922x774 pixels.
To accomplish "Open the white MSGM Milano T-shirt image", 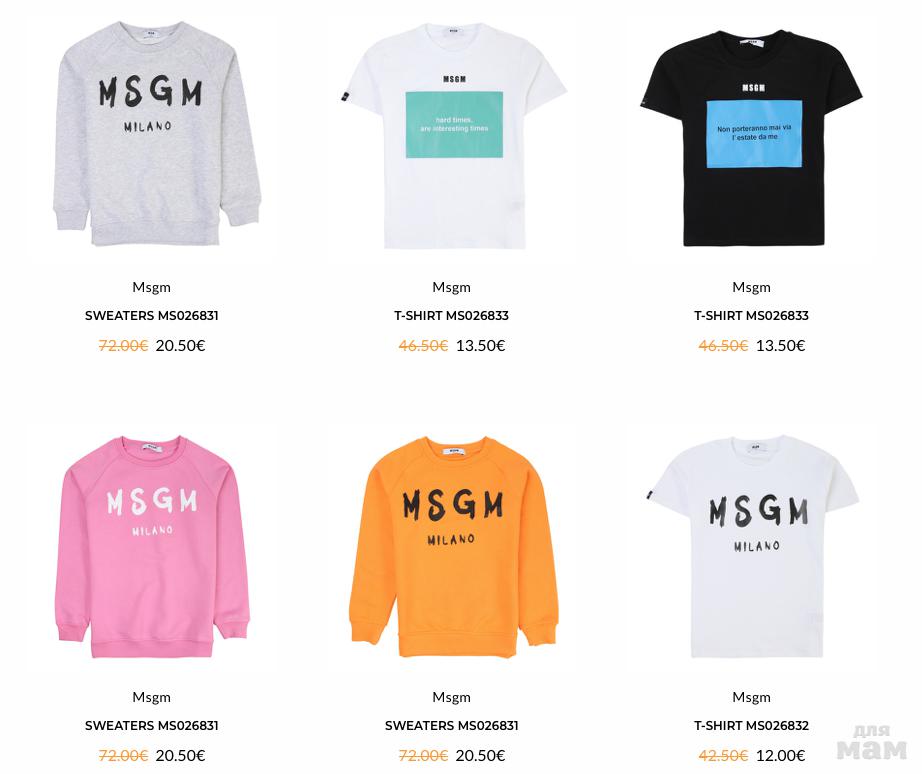I will click(753, 546).
